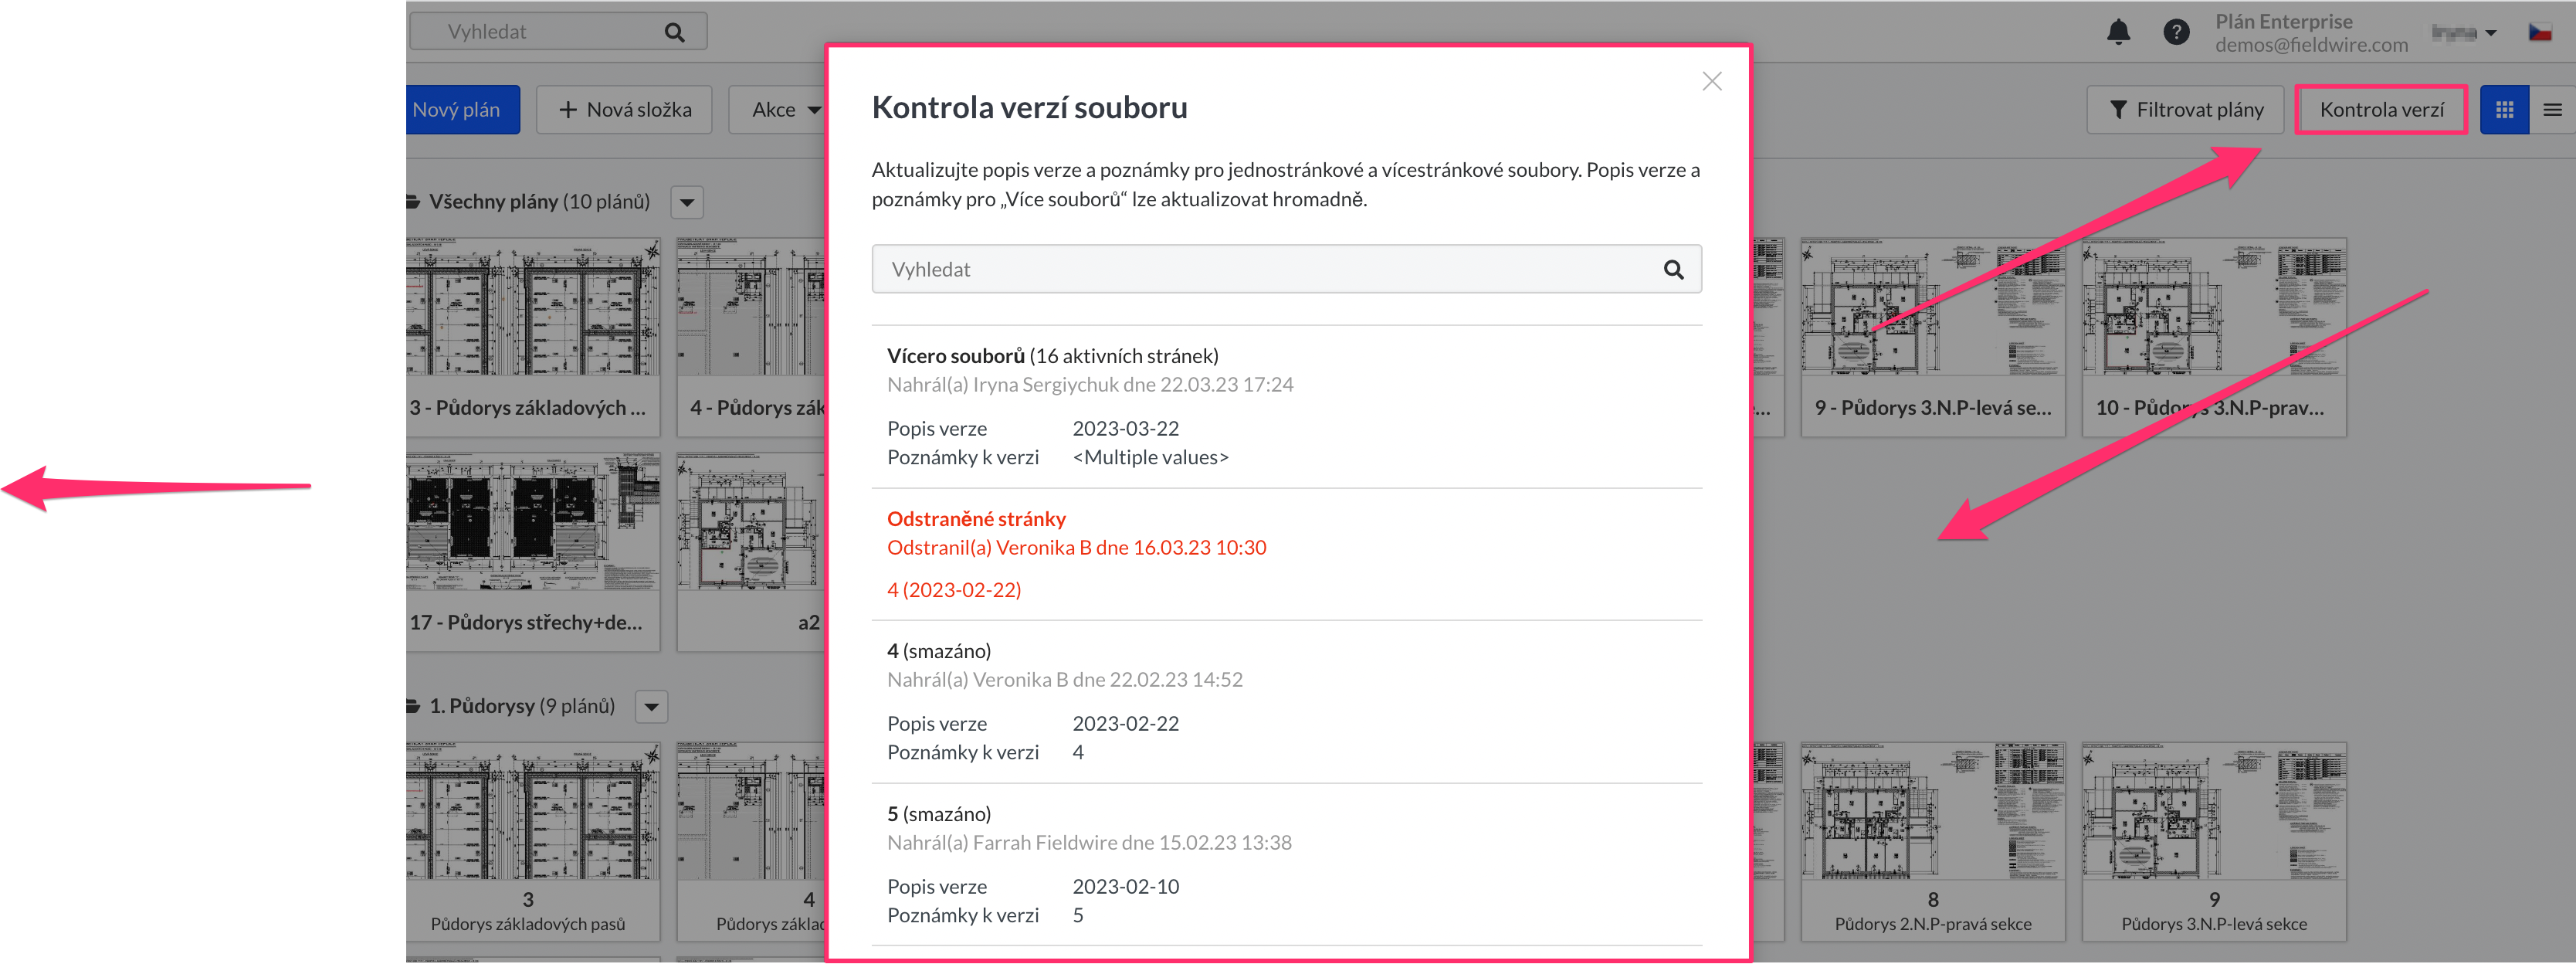This screenshot has height=964, width=2576.
Task: Switch to grid view of plans
Action: [x=2504, y=109]
